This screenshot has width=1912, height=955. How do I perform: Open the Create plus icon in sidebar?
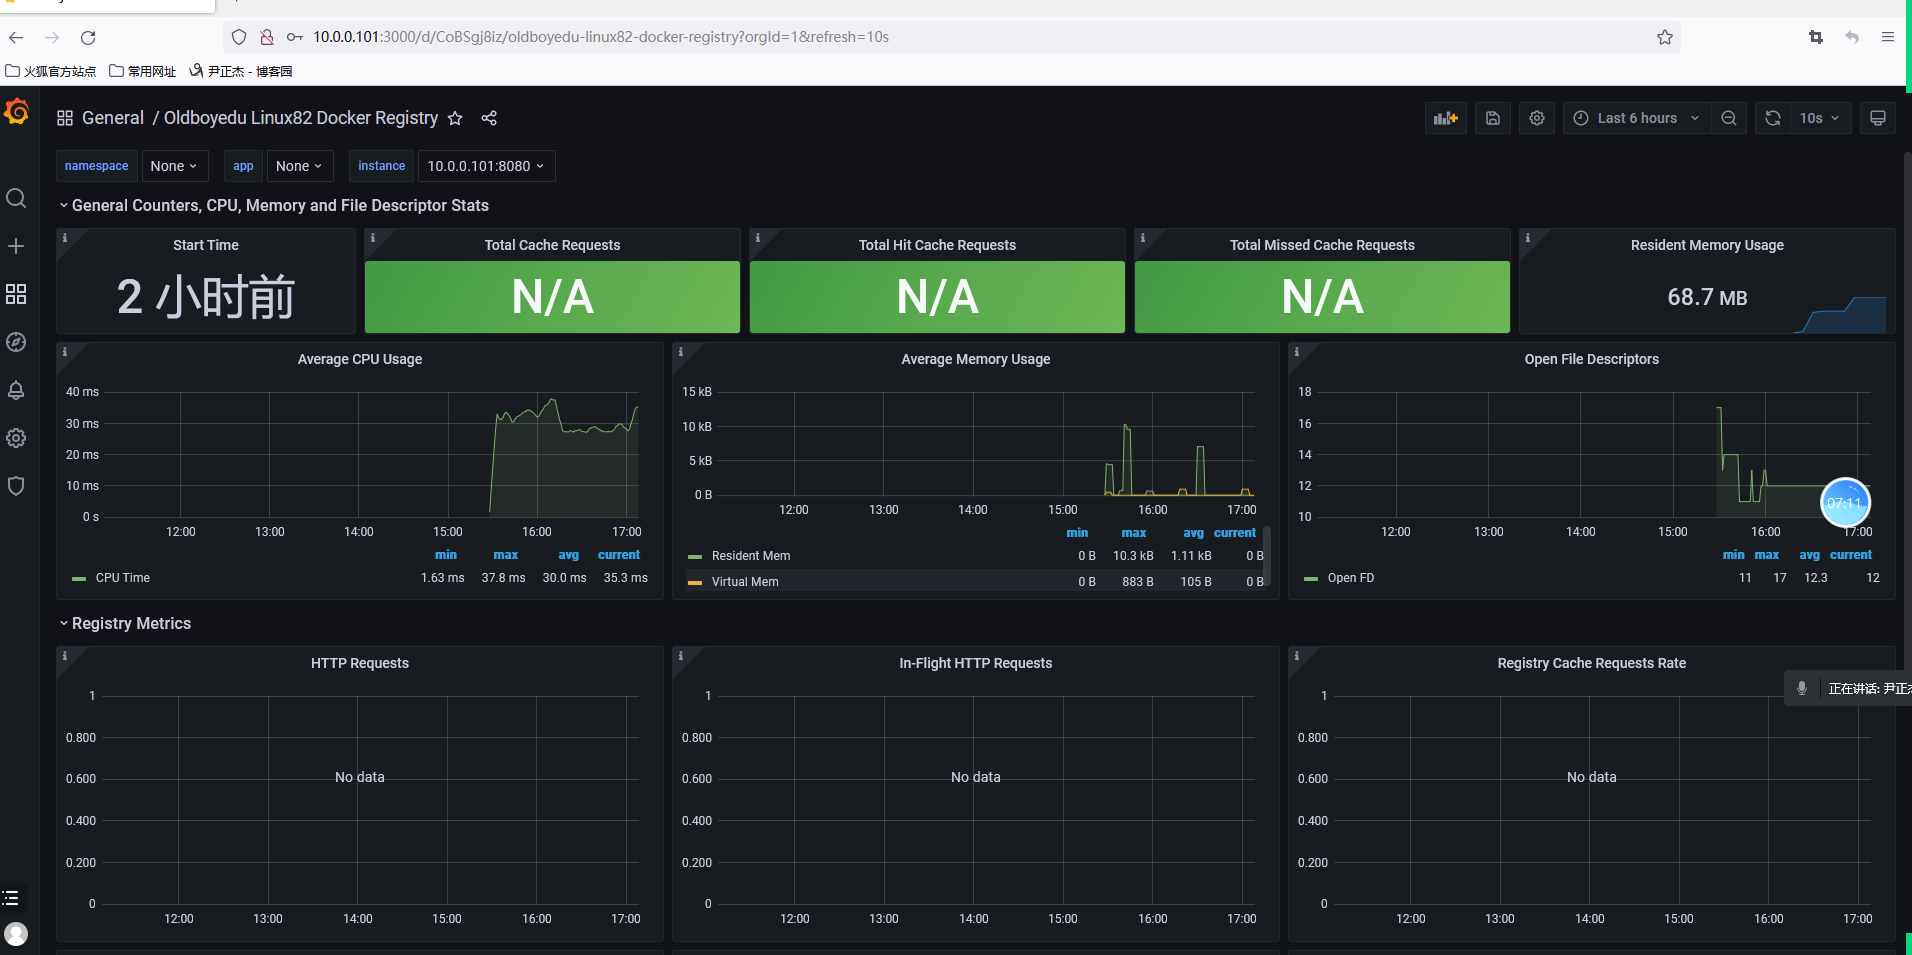pos(16,246)
